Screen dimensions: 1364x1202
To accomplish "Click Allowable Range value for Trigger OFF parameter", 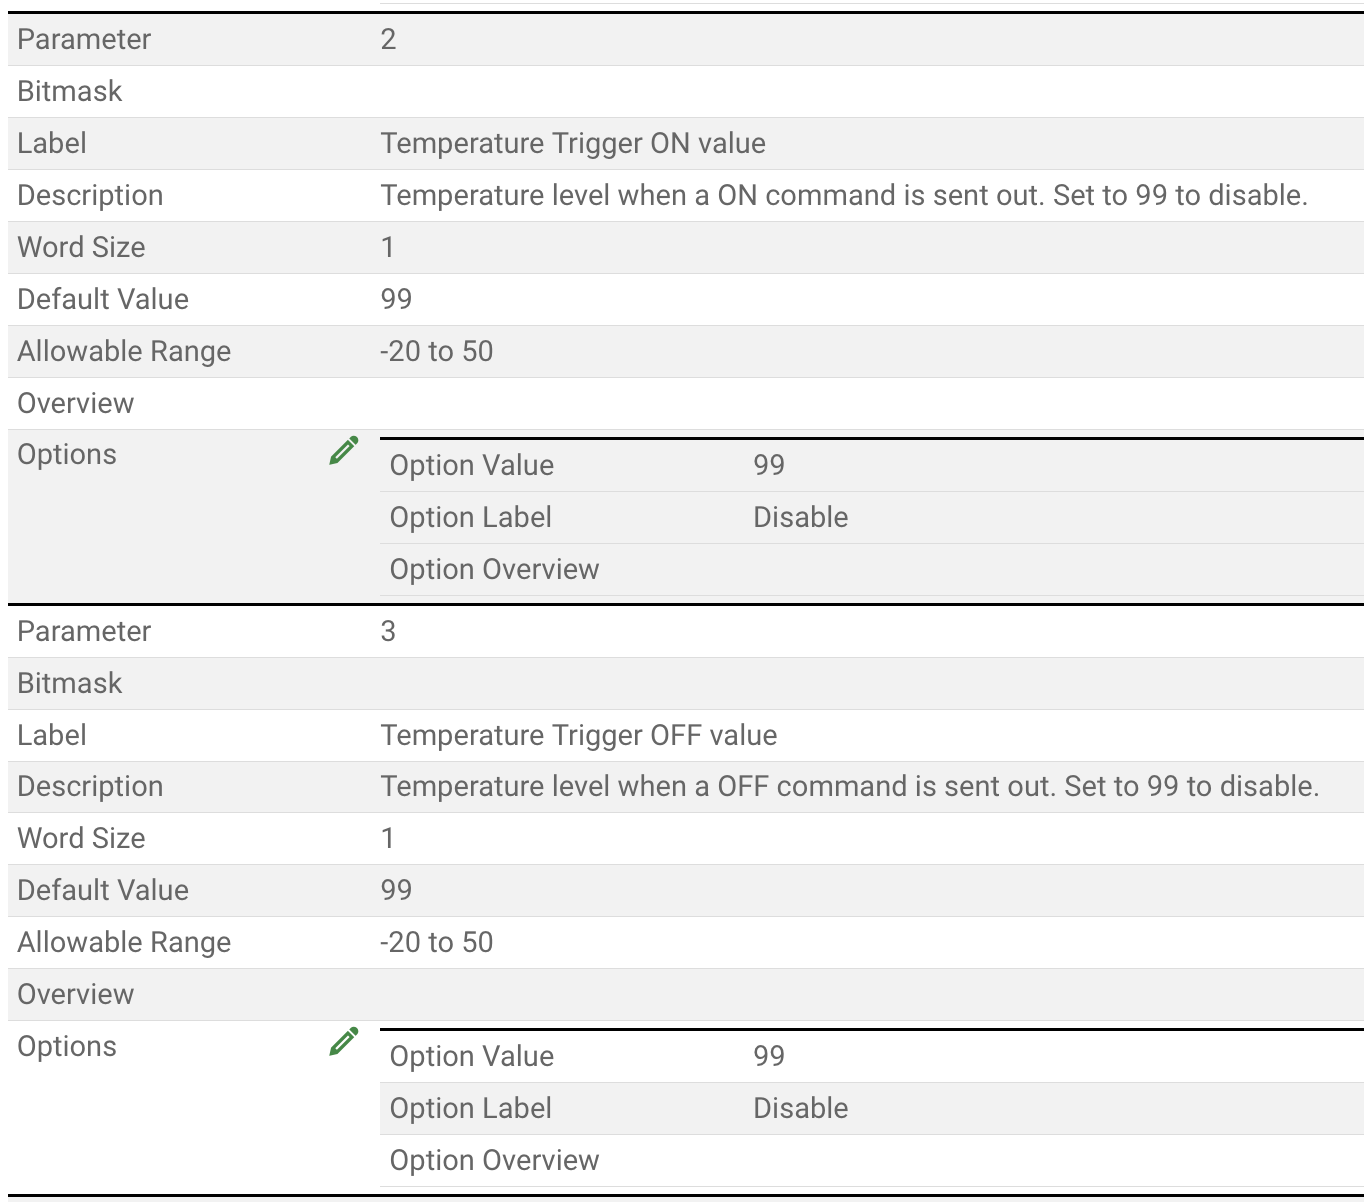I will [437, 942].
